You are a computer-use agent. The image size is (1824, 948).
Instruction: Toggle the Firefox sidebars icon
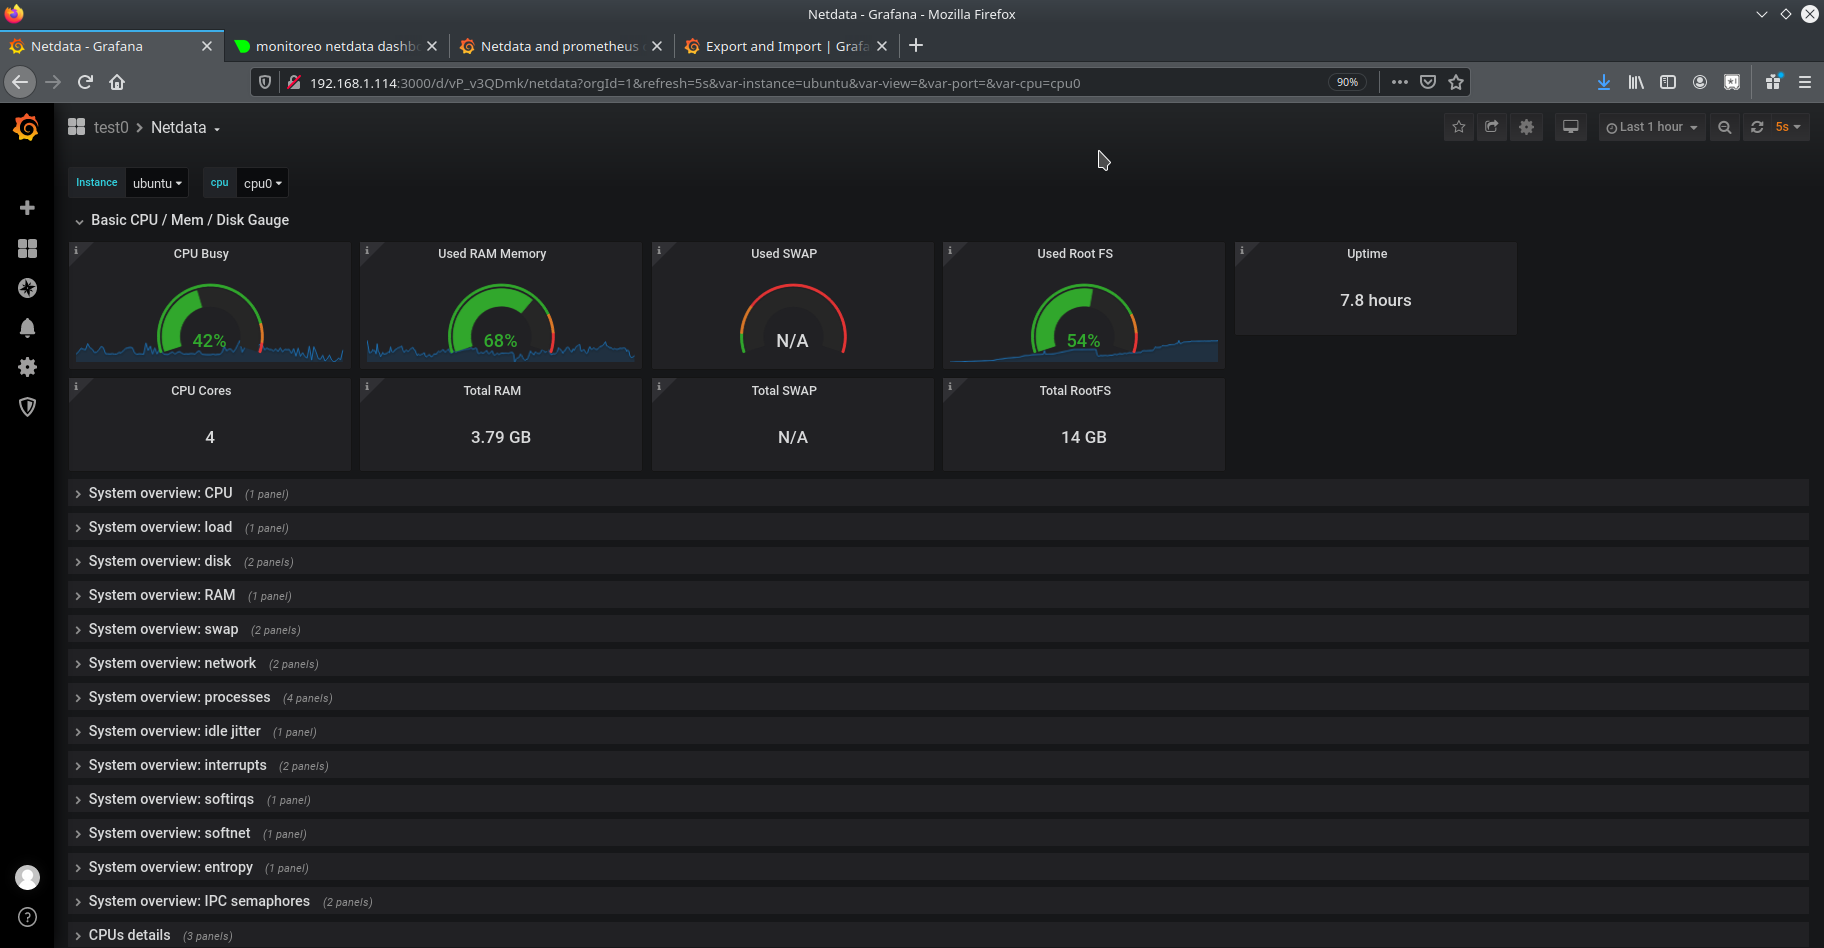pyautogui.click(x=1668, y=82)
